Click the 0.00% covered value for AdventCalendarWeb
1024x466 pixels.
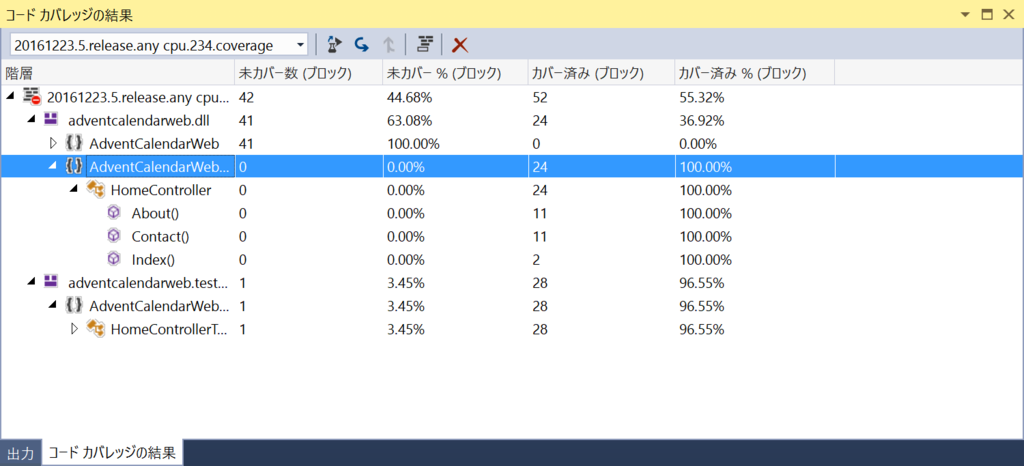coord(697,144)
